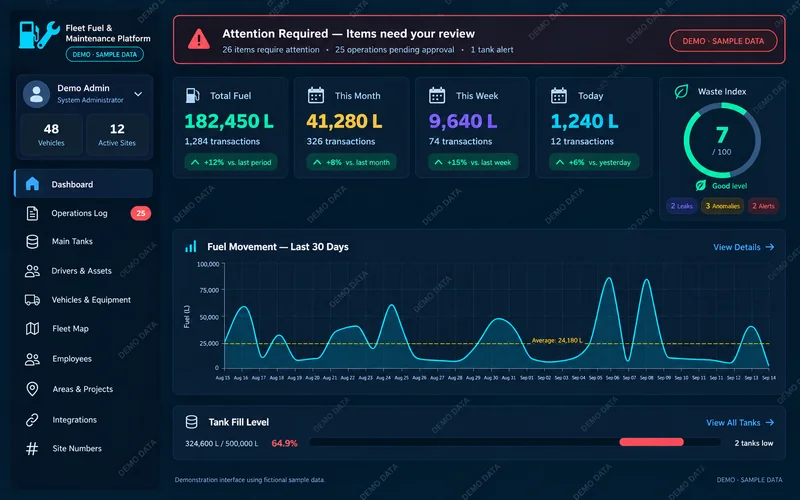Click the Tank Fill Level database icon
800x500 pixels.
pyautogui.click(x=191, y=422)
